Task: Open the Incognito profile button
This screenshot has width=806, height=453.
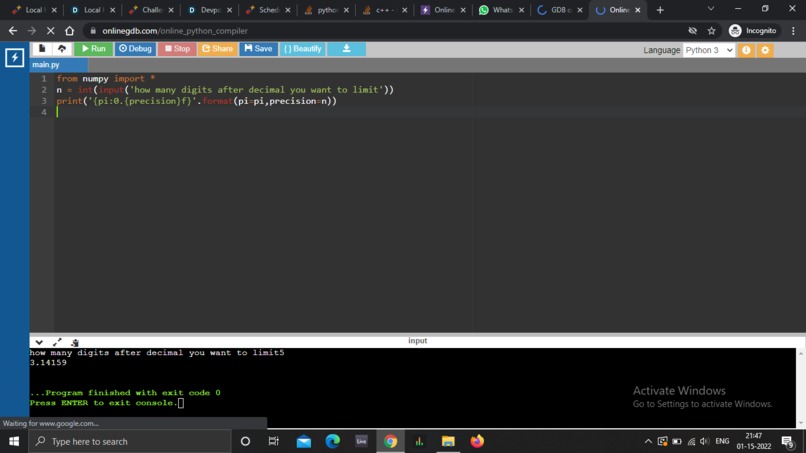Action: pos(753,31)
